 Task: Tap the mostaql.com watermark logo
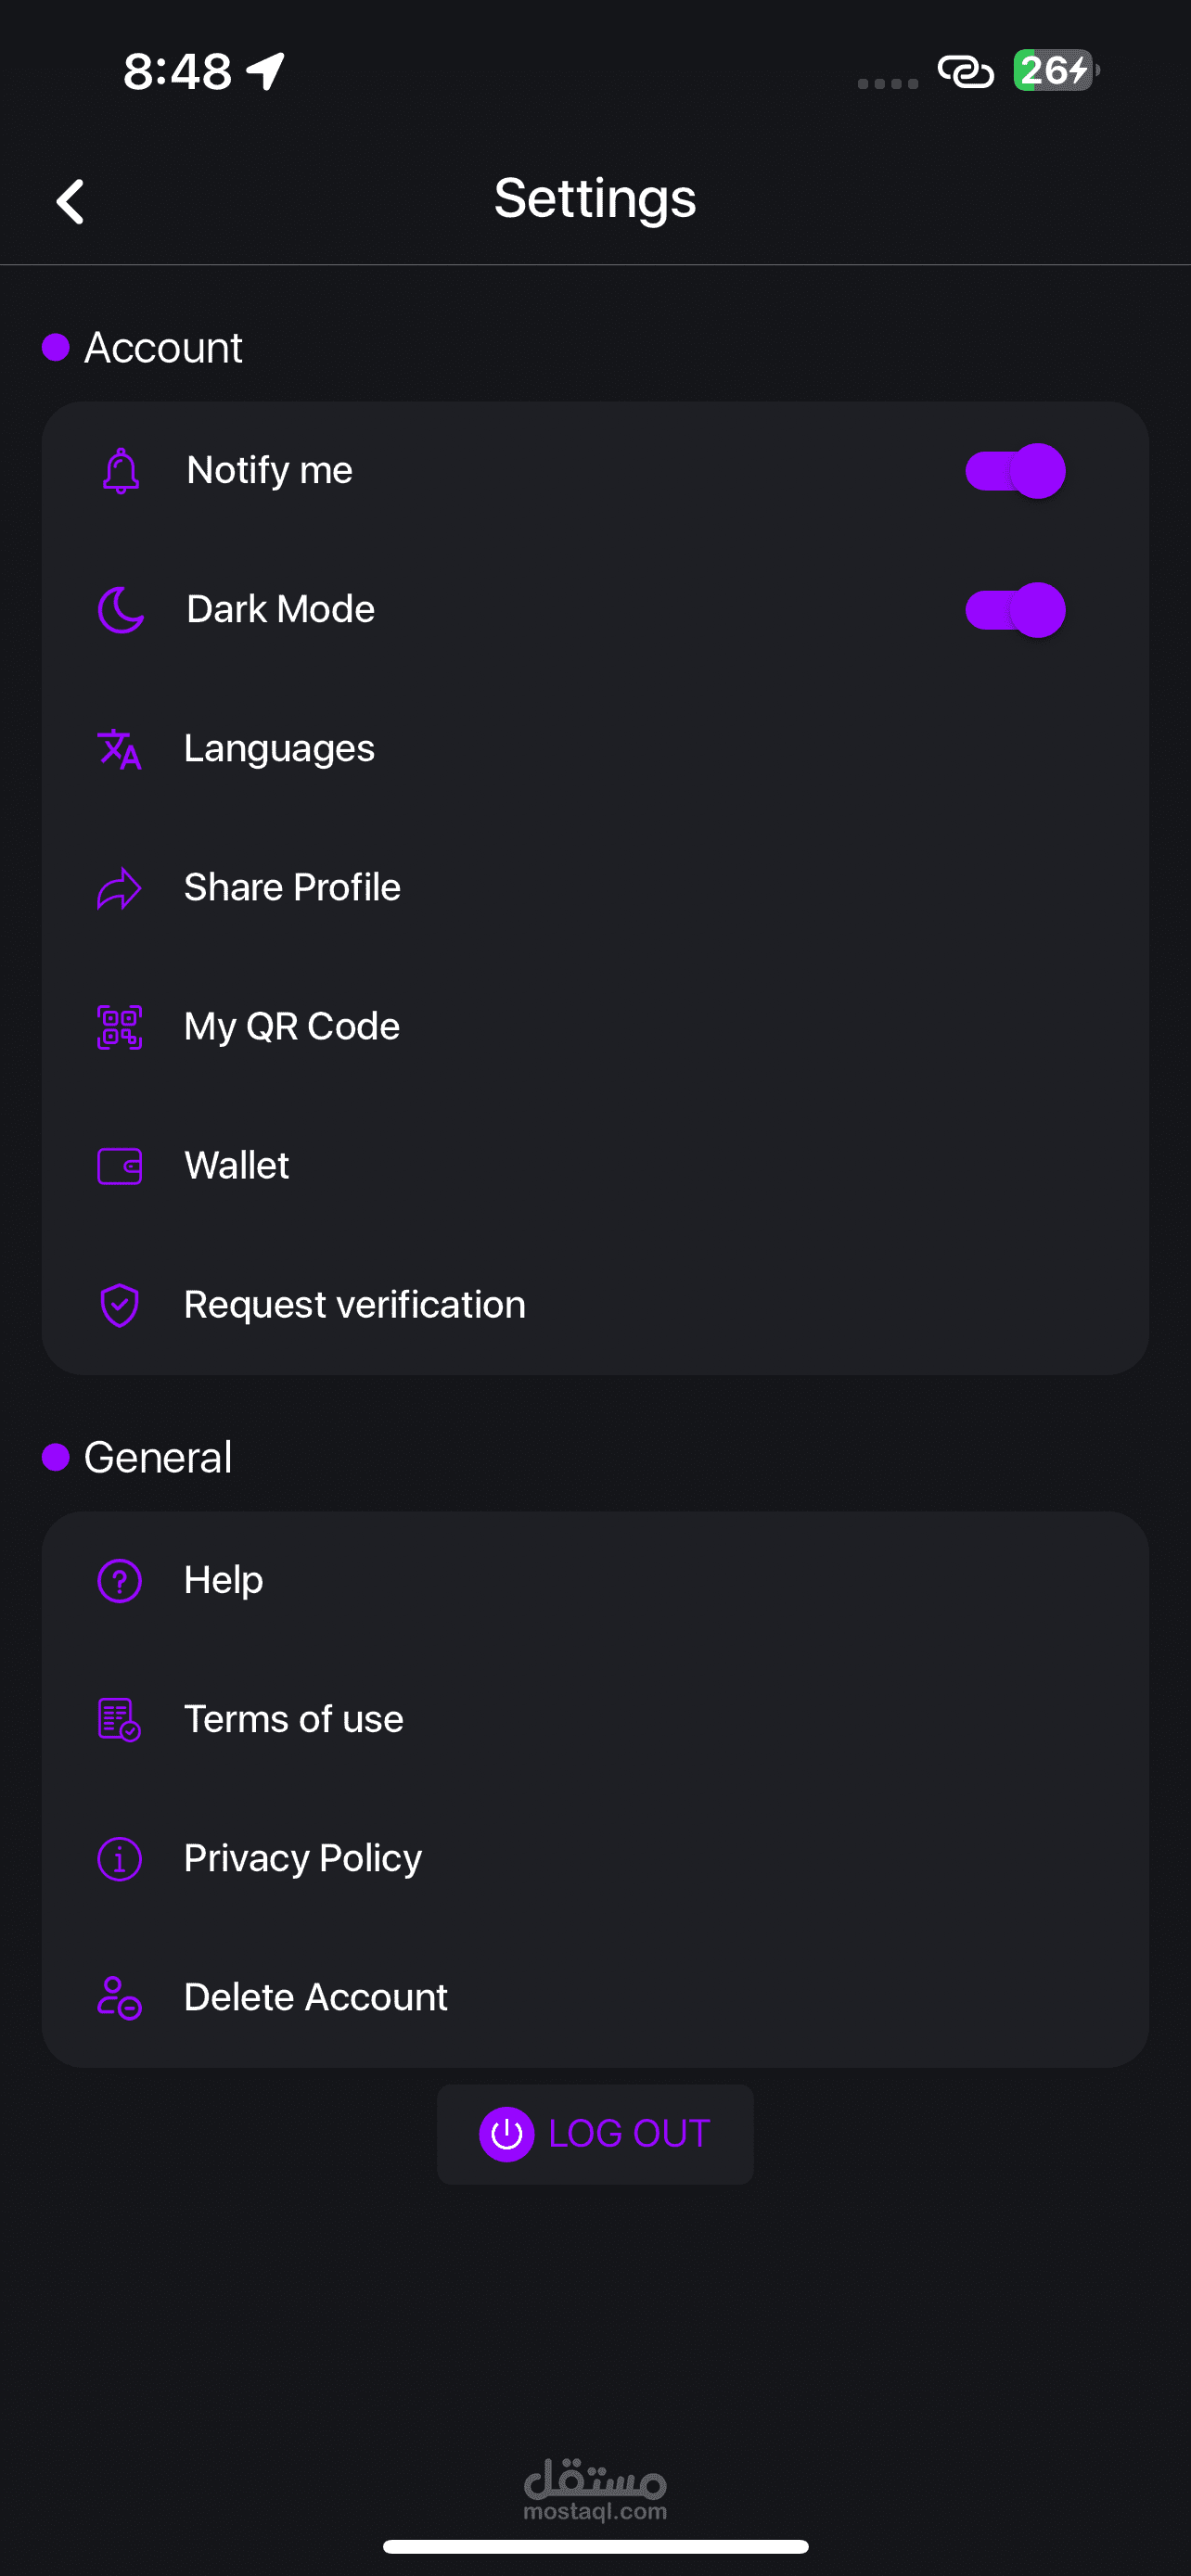[595, 2490]
